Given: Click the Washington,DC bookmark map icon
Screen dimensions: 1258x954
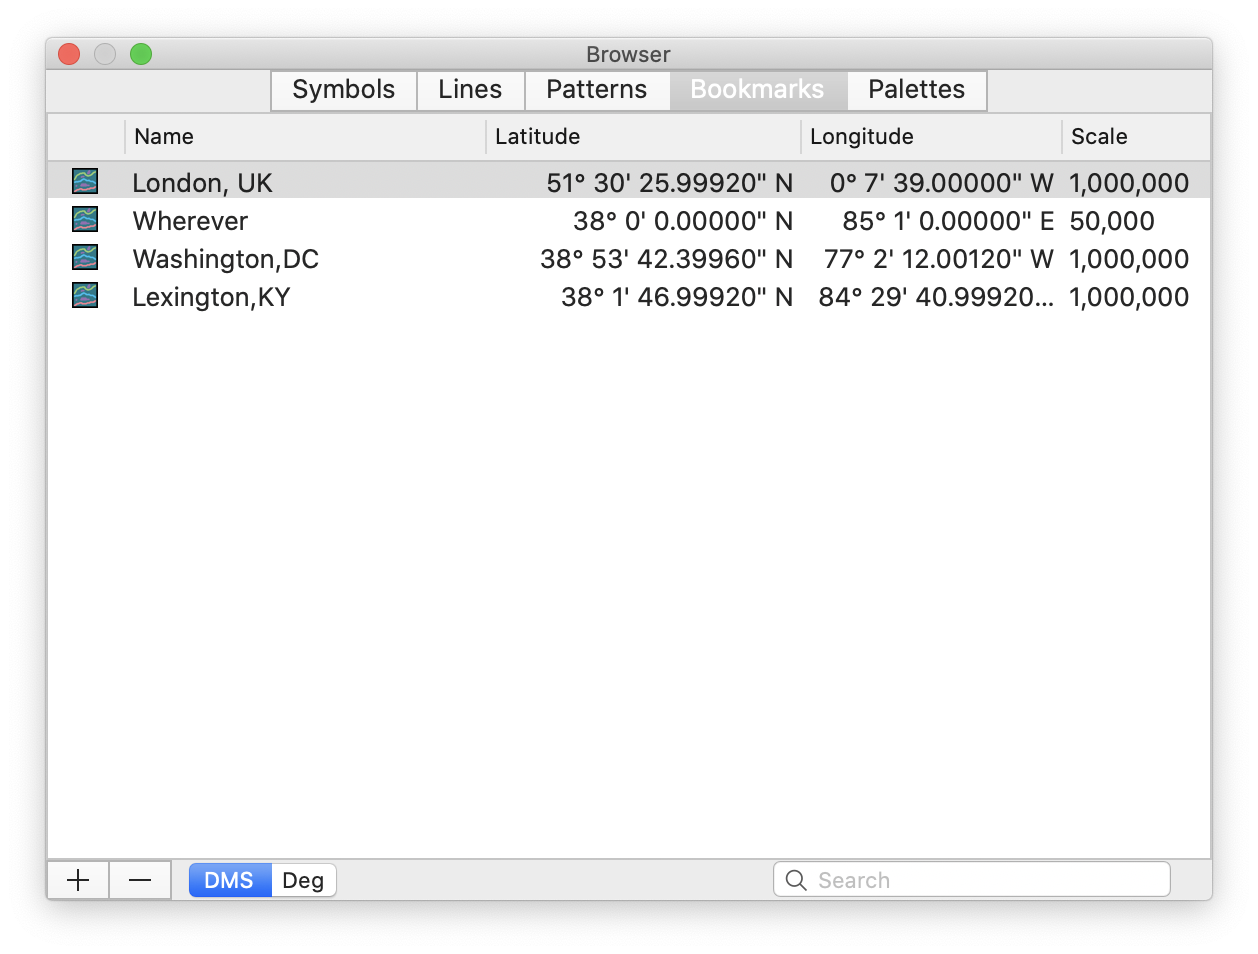Looking at the screenshot, I should (85, 257).
